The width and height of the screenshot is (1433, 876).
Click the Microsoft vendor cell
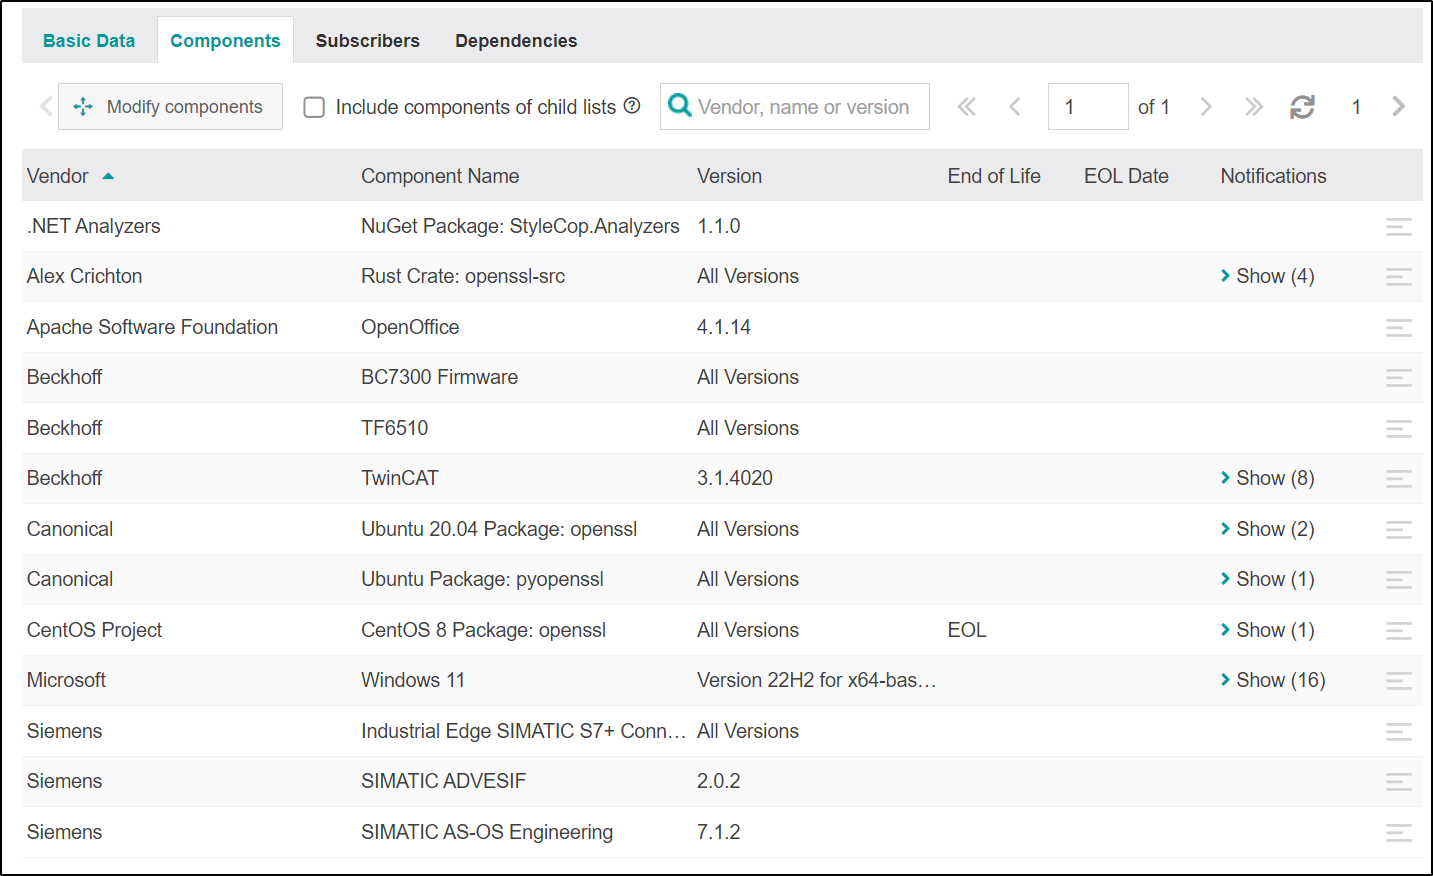coord(66,680)
